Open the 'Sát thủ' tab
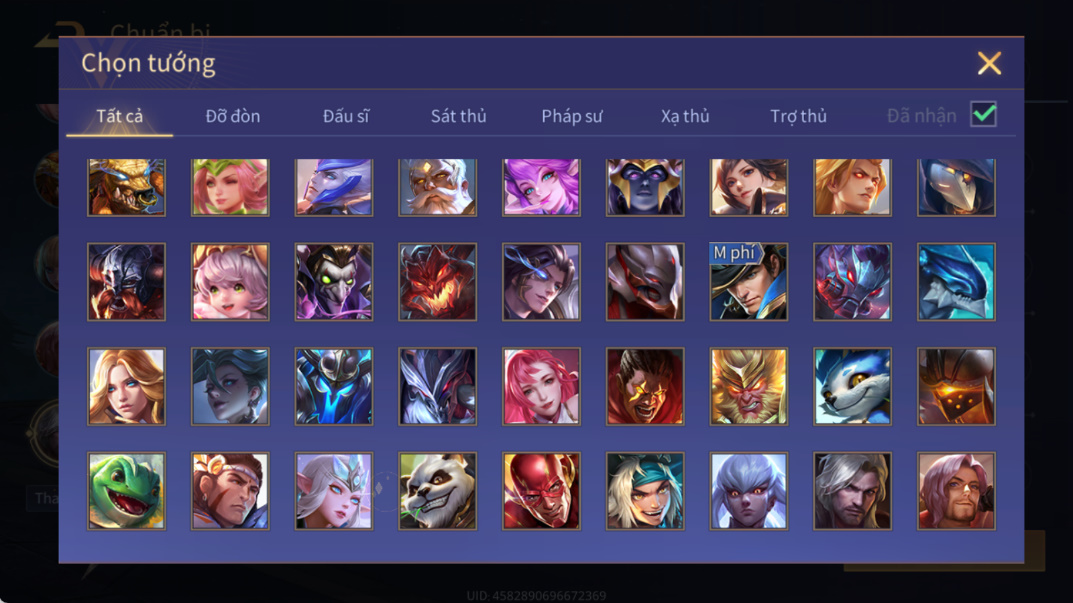Viewport: 1073px width, 603px height. 458,116
